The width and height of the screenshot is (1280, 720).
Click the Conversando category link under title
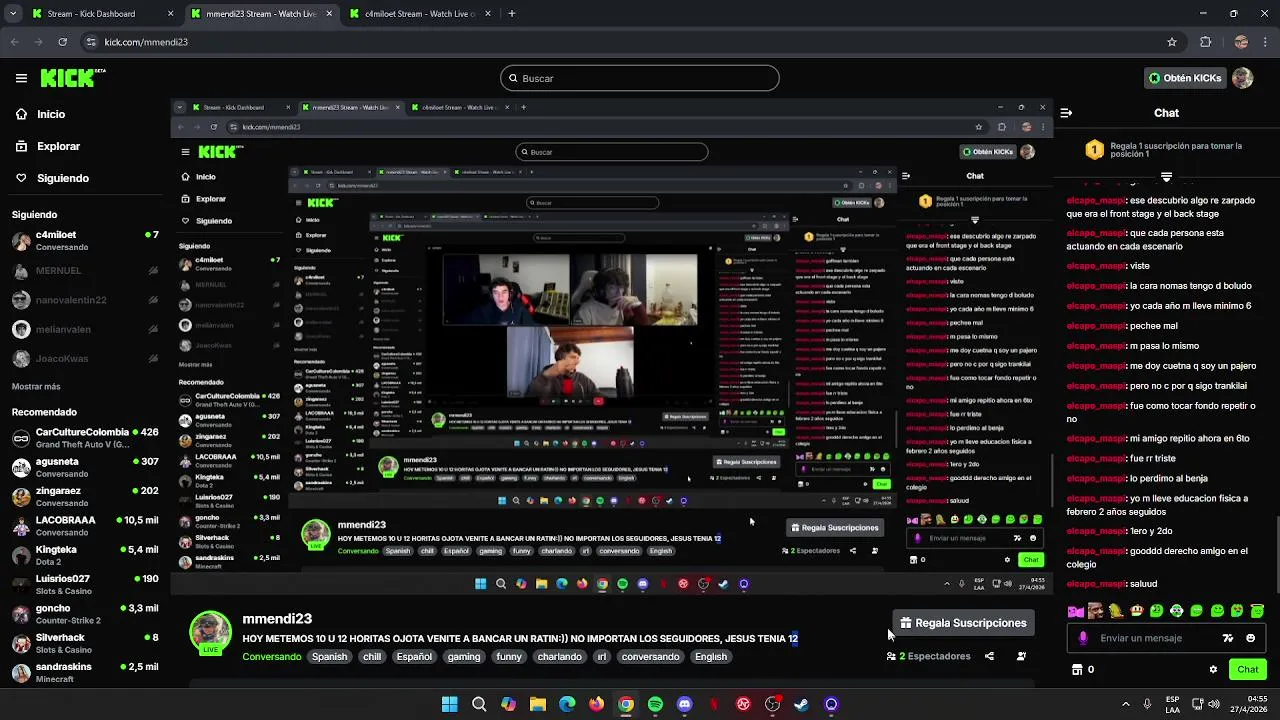[271, 657]
